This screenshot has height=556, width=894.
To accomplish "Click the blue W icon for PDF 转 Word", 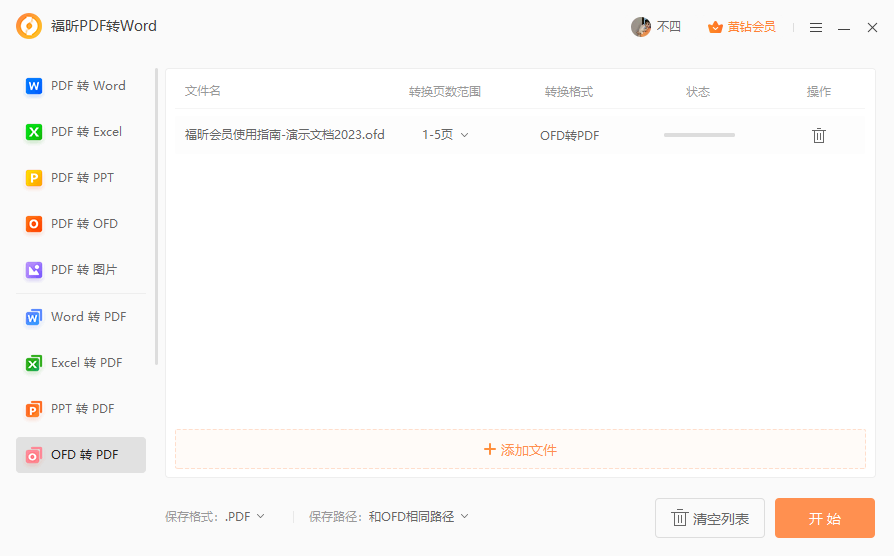I will pyautogui.click(x=34, y=86).
